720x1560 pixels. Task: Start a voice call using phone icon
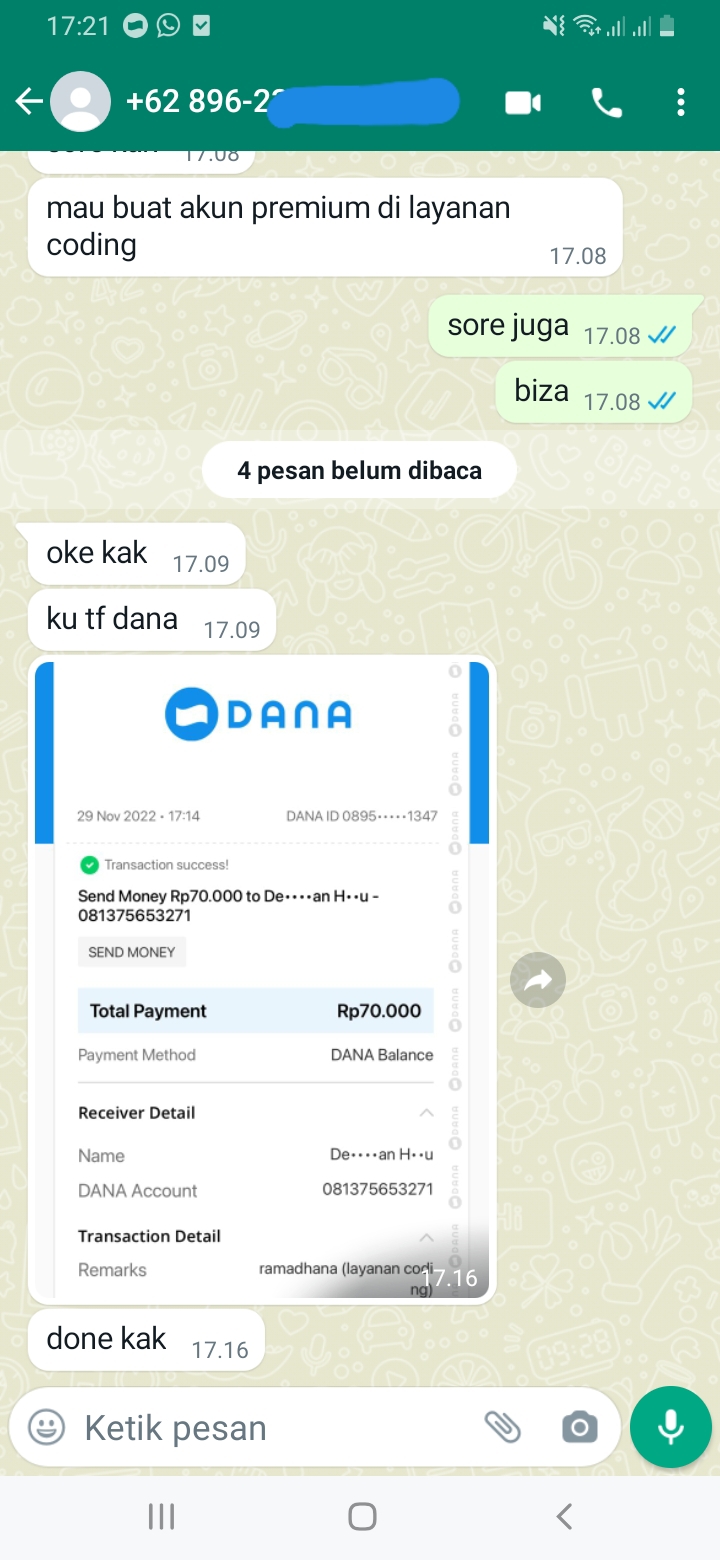click(607, 102)
